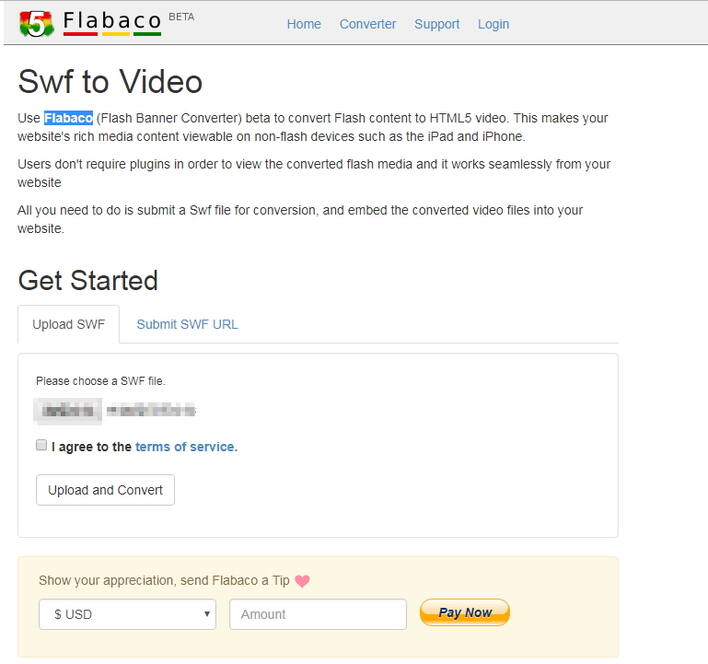Open the terms of service link
The height and width of the screenshot is (664, 708).
[x=186, y=446]
